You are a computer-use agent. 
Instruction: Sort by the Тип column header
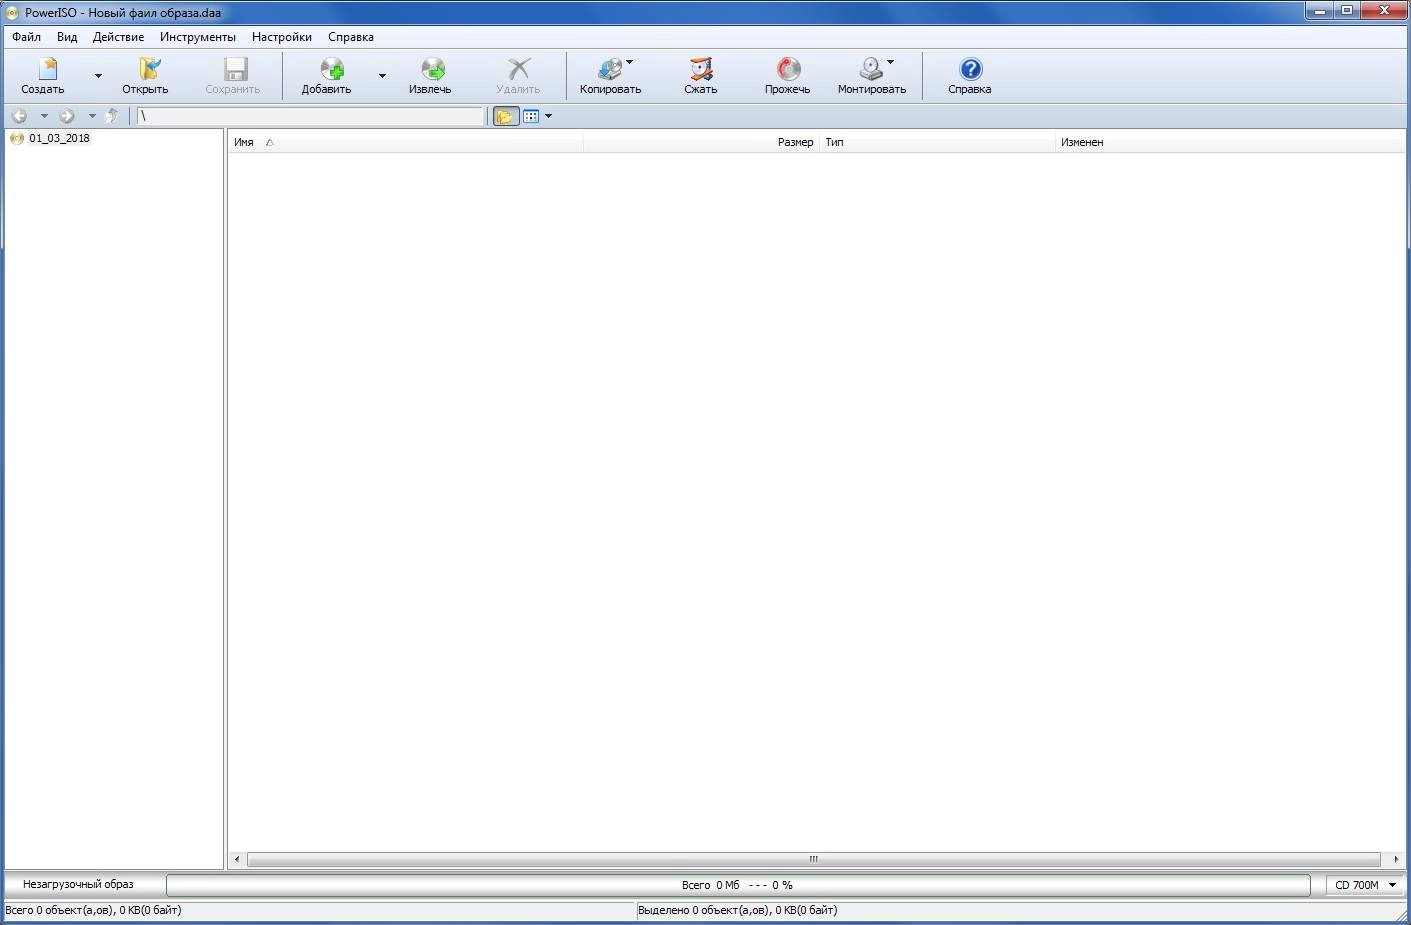[938, 142]
